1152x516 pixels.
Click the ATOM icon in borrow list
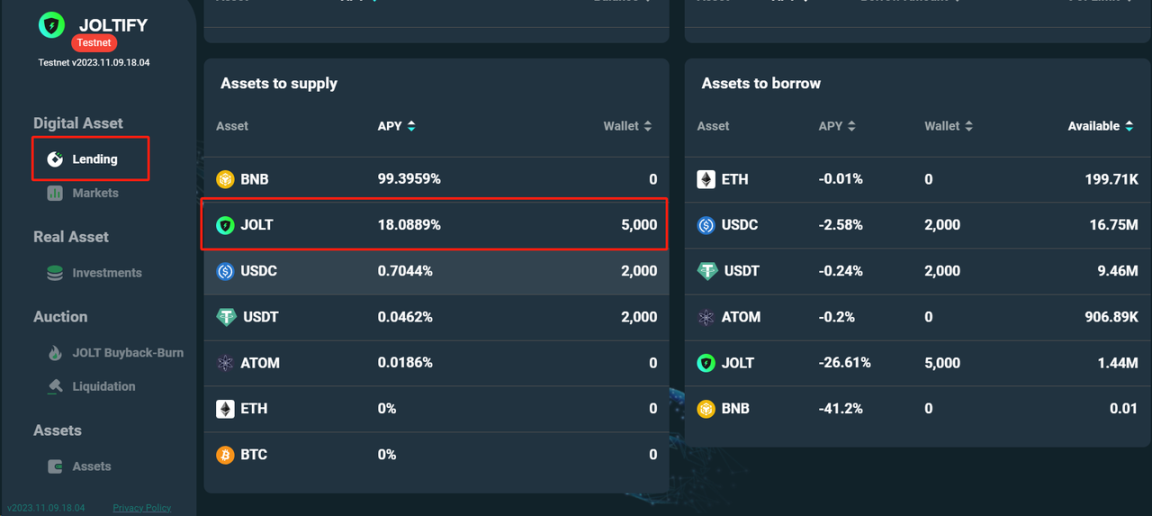coord(706,318)
